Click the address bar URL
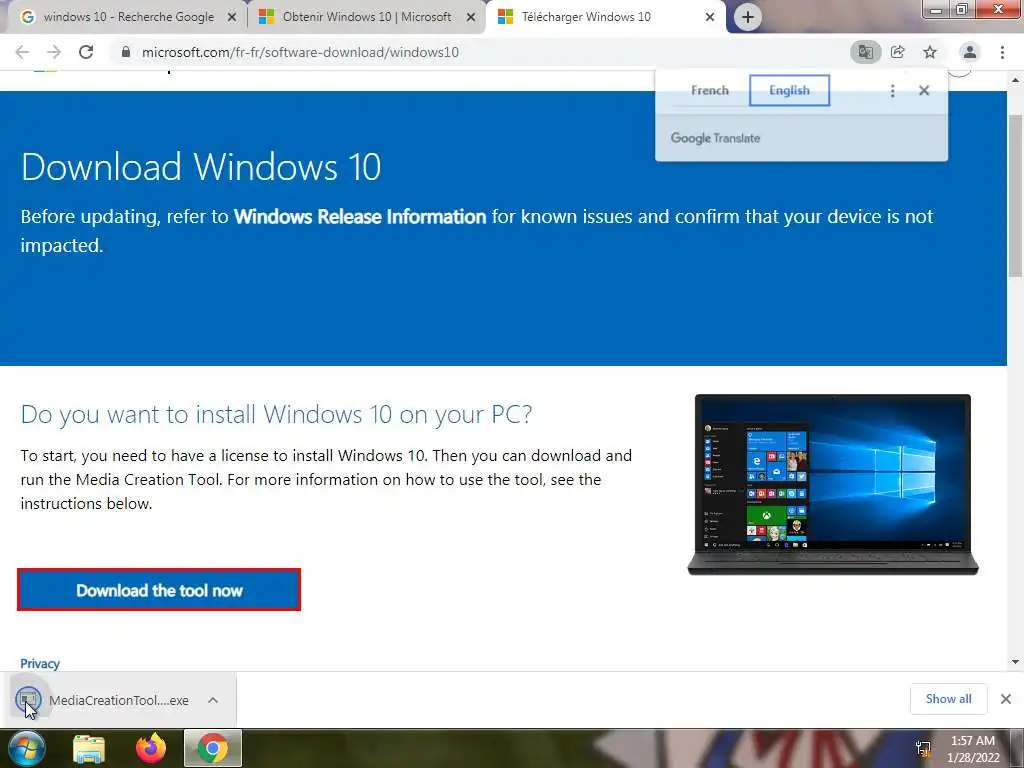Image resolution: width=1024 pixels, height=768 pixels. 300,52
